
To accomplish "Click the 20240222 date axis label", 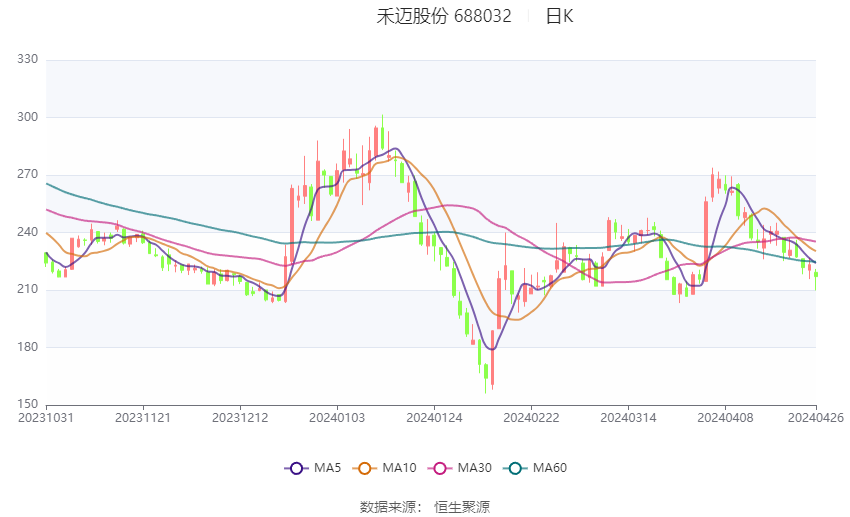I will click(531, 418).
